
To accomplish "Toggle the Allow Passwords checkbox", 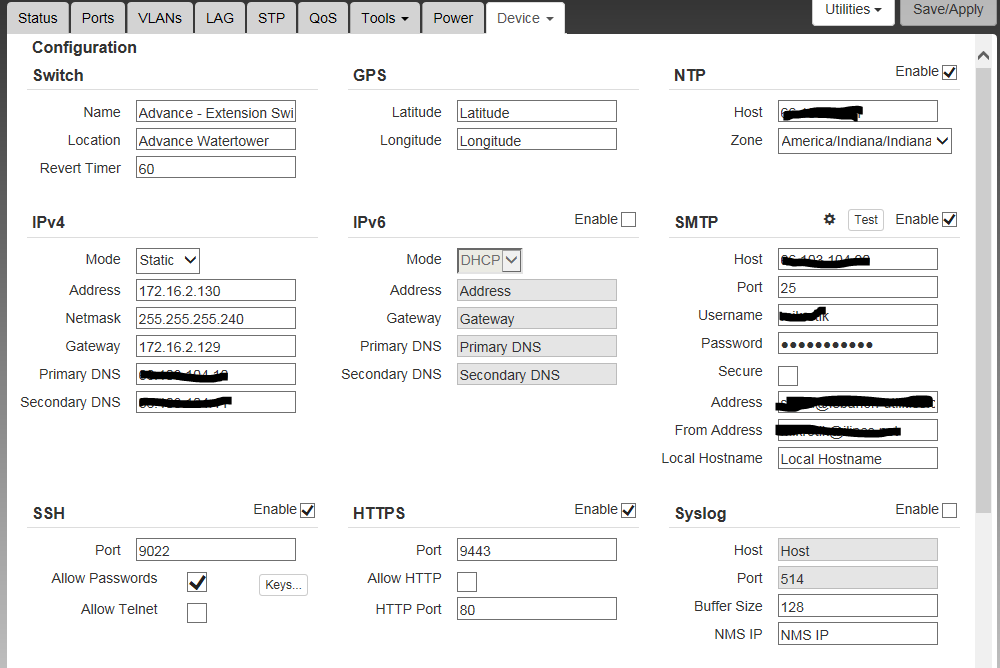I will tap(197, 582).
